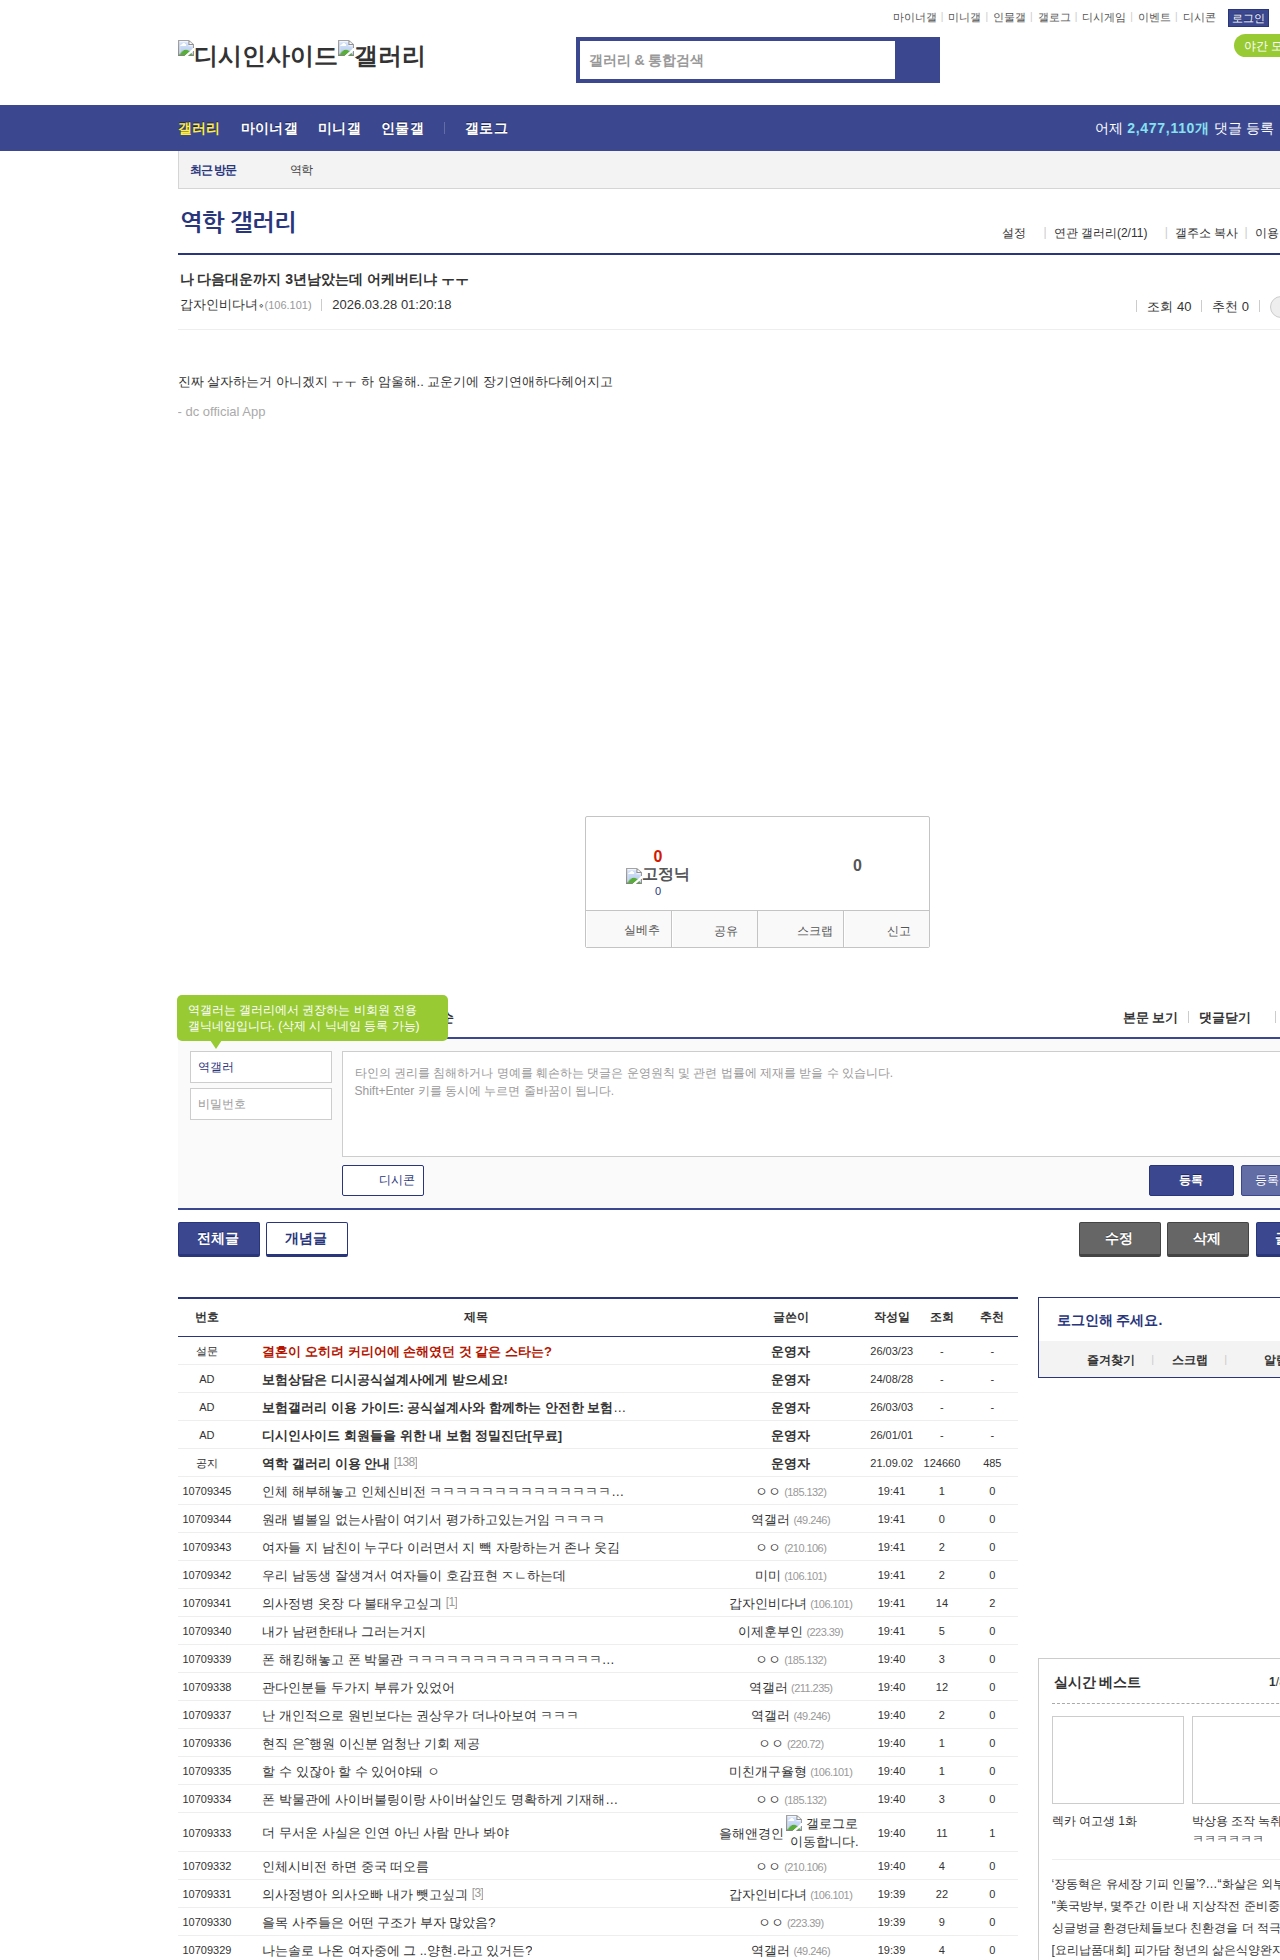Open the post titled 의사정병 옷장 다 불태우고싶긔
This screenshot has height=1960, width=1280.
pos(352,1604)
